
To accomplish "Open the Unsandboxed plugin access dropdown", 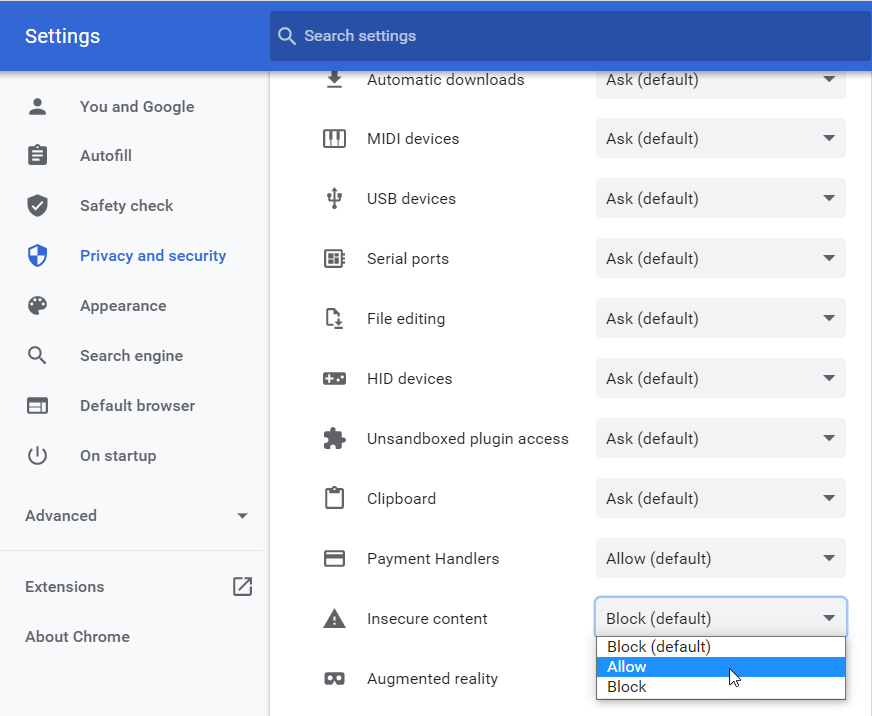I will (721, 439).
